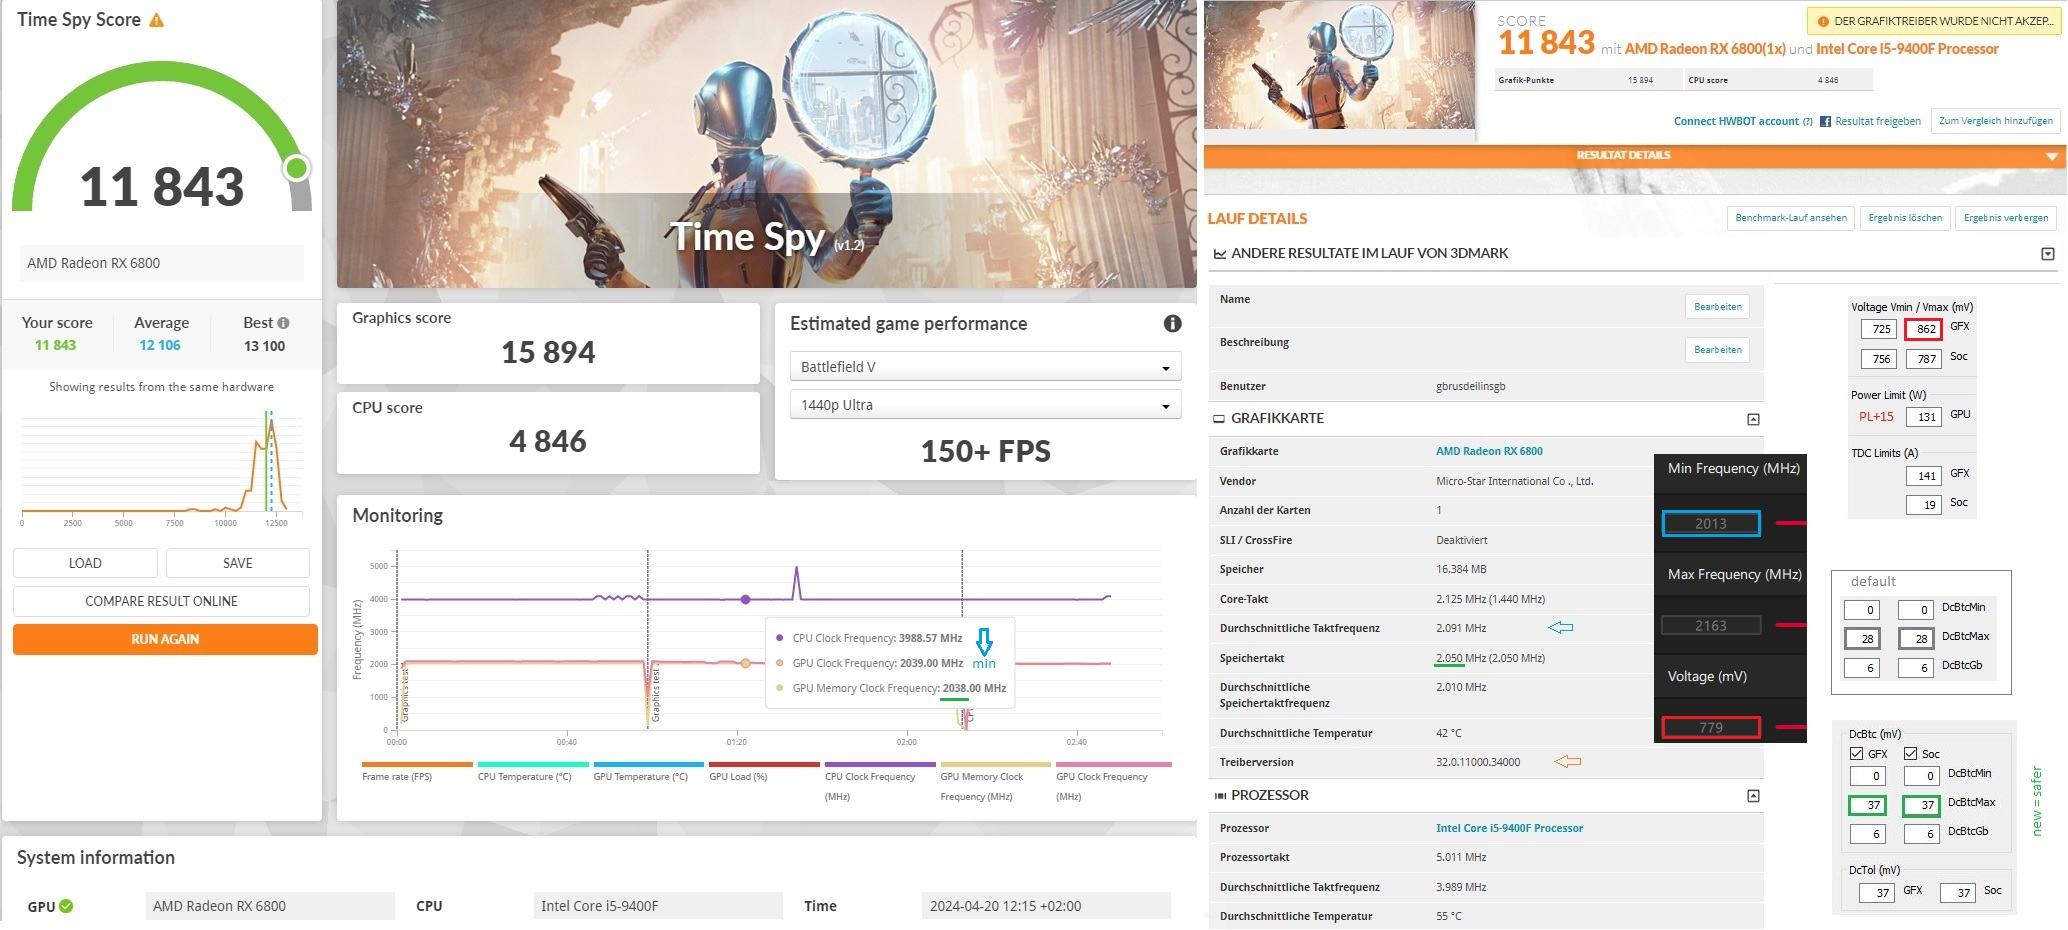Image resolution: width=2068 pixels, height=930 pixels.
Task: Click the green GPU validation check icon
Action: click(x=66, y=906)
